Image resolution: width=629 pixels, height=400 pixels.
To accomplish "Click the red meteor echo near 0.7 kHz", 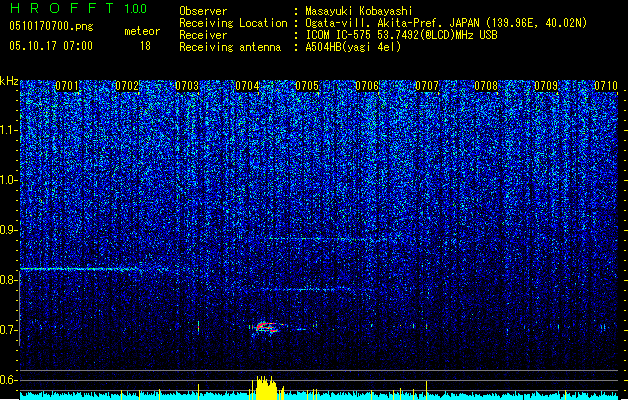I will coord(267,327).
